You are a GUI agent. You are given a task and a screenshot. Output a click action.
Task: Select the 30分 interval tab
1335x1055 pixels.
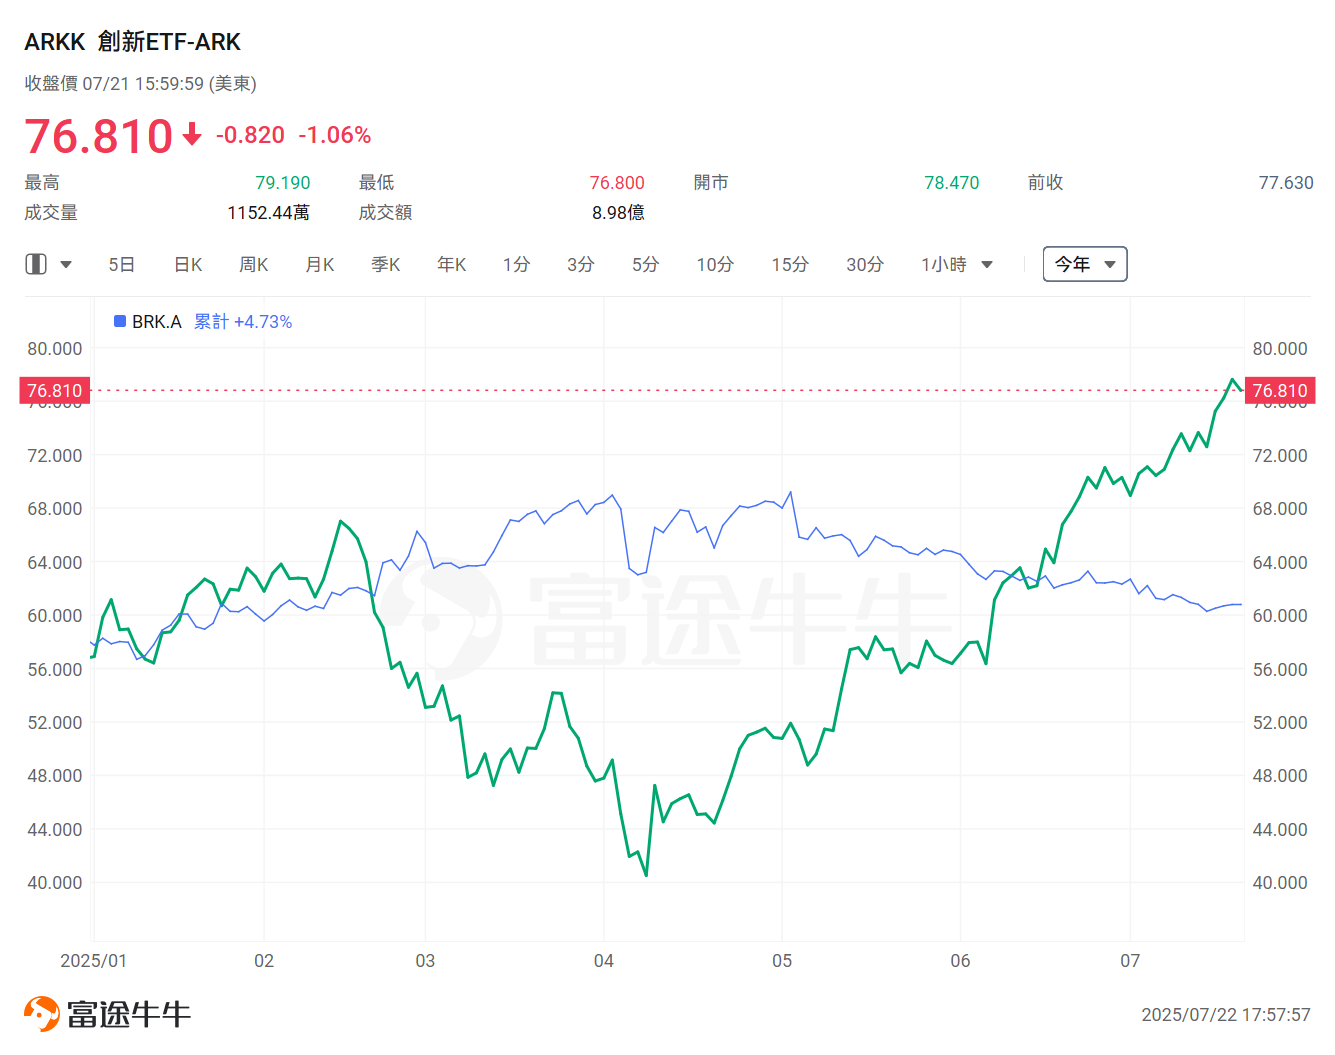(x=865, y=265)
